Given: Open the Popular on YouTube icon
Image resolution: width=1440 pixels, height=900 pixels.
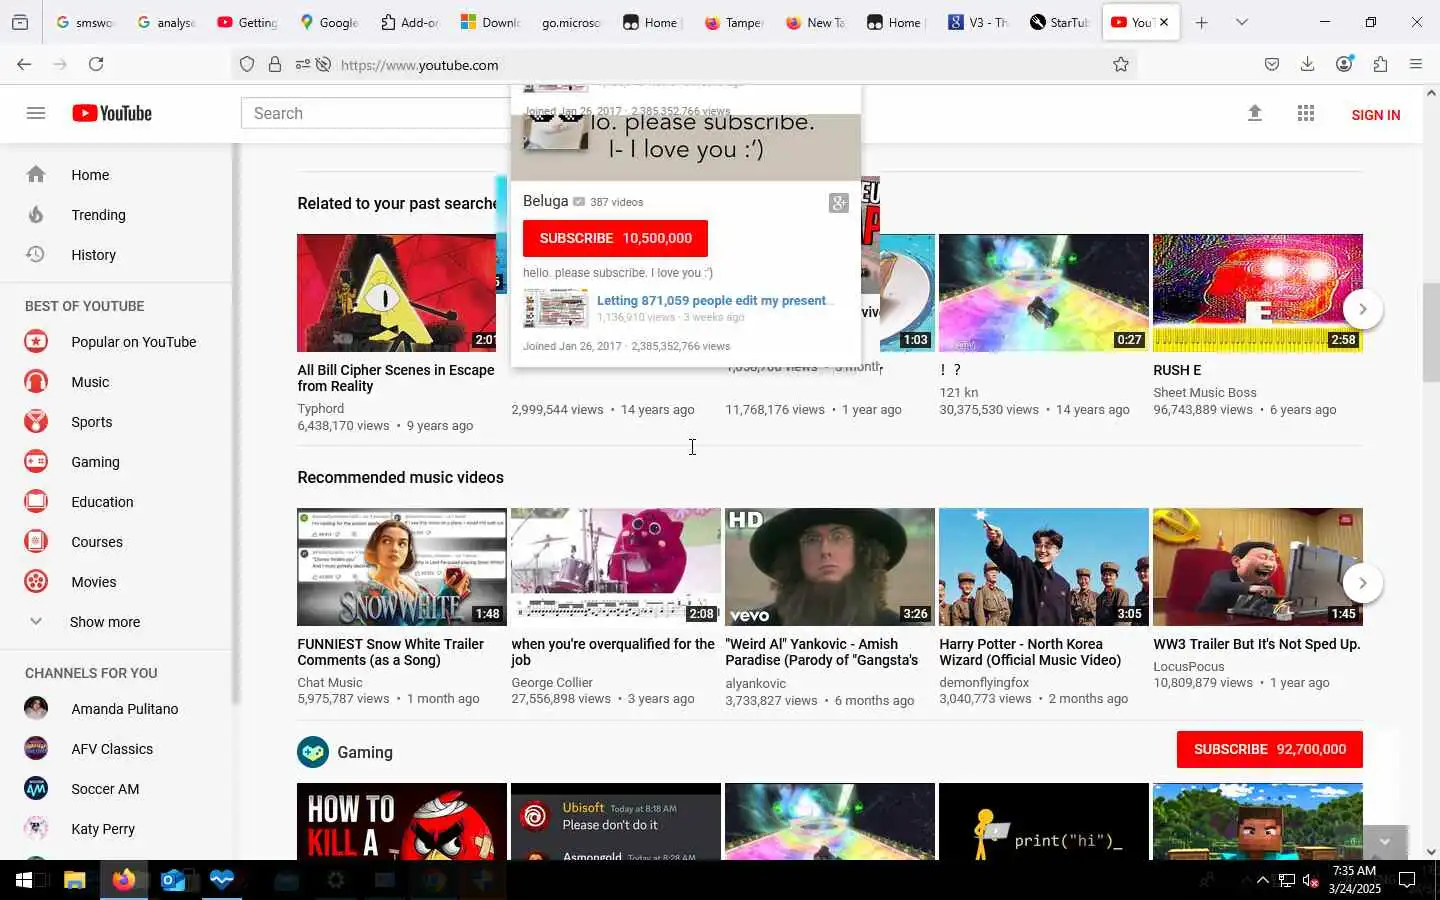Looking at the screenshot, I should (x=36, y=342).
